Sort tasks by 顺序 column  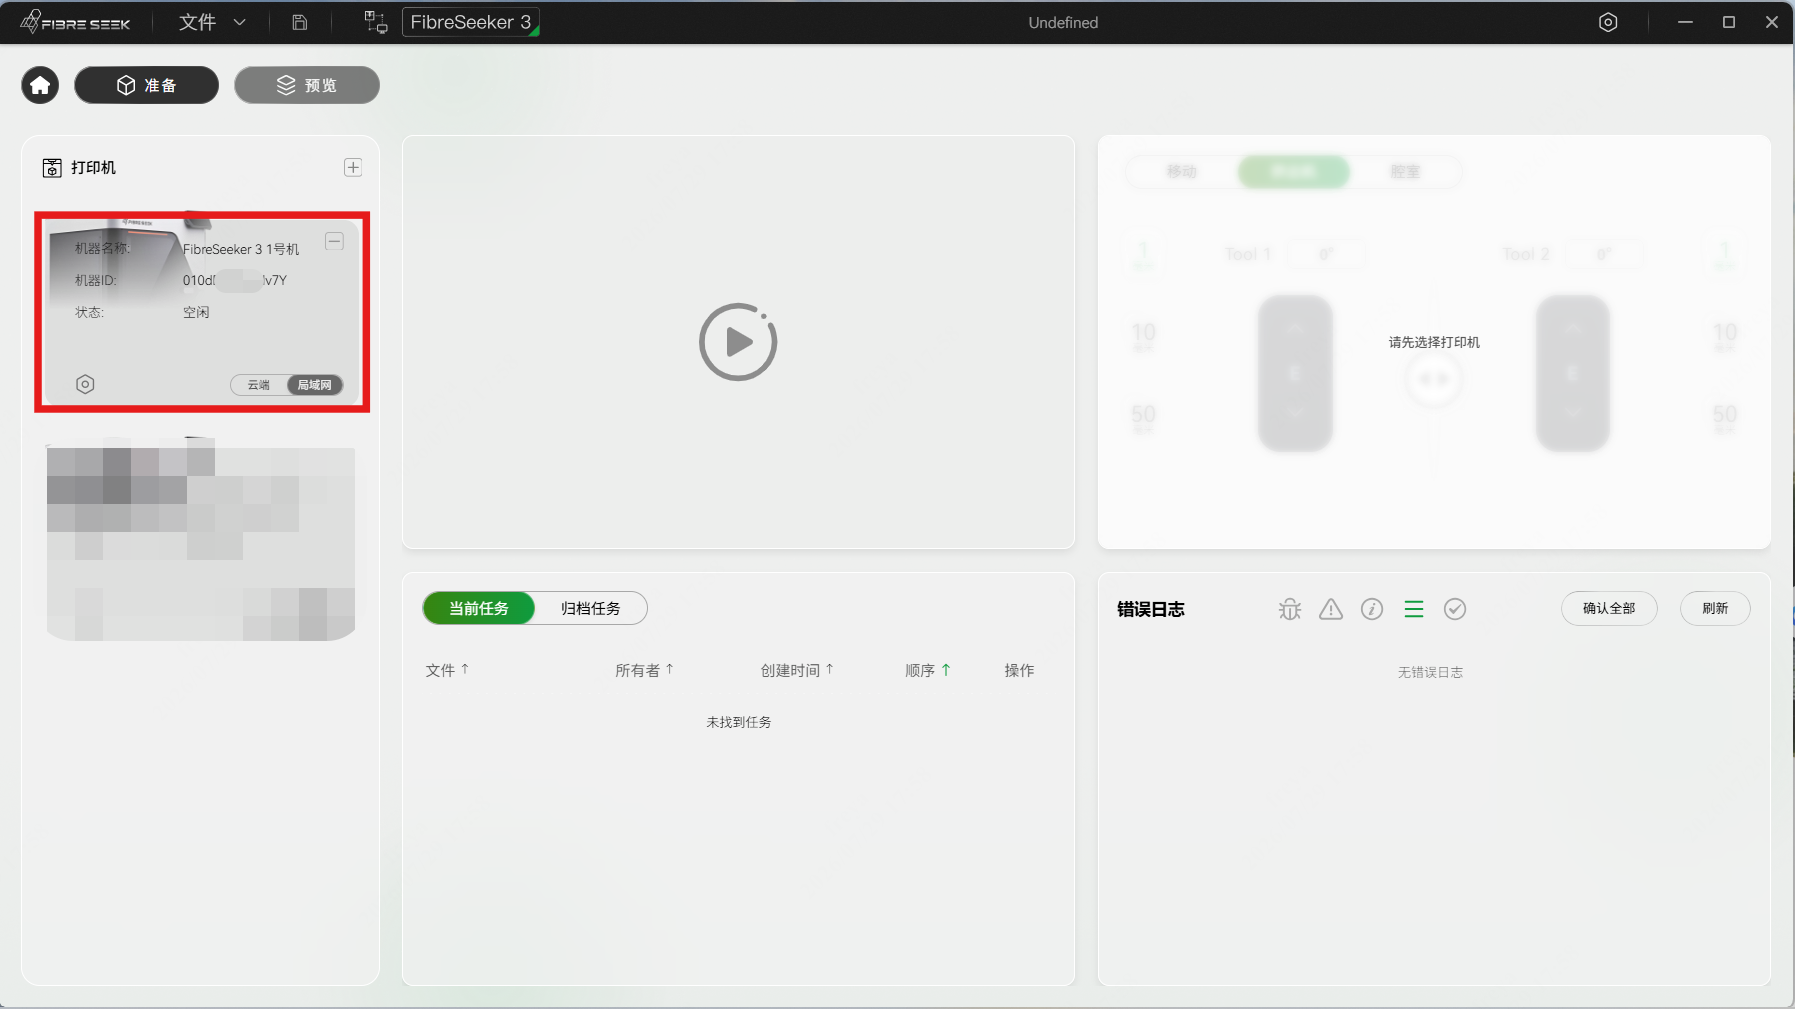click(x=928, y=670)
